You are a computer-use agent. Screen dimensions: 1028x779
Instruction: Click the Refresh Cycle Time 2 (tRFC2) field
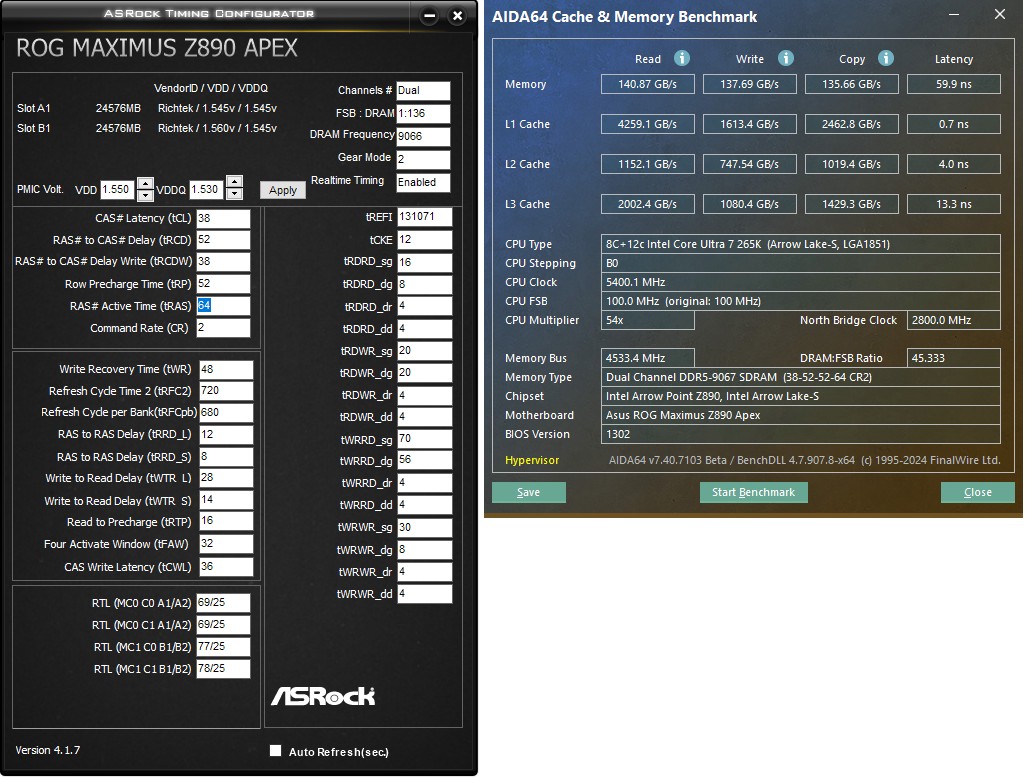pos(226,391)
